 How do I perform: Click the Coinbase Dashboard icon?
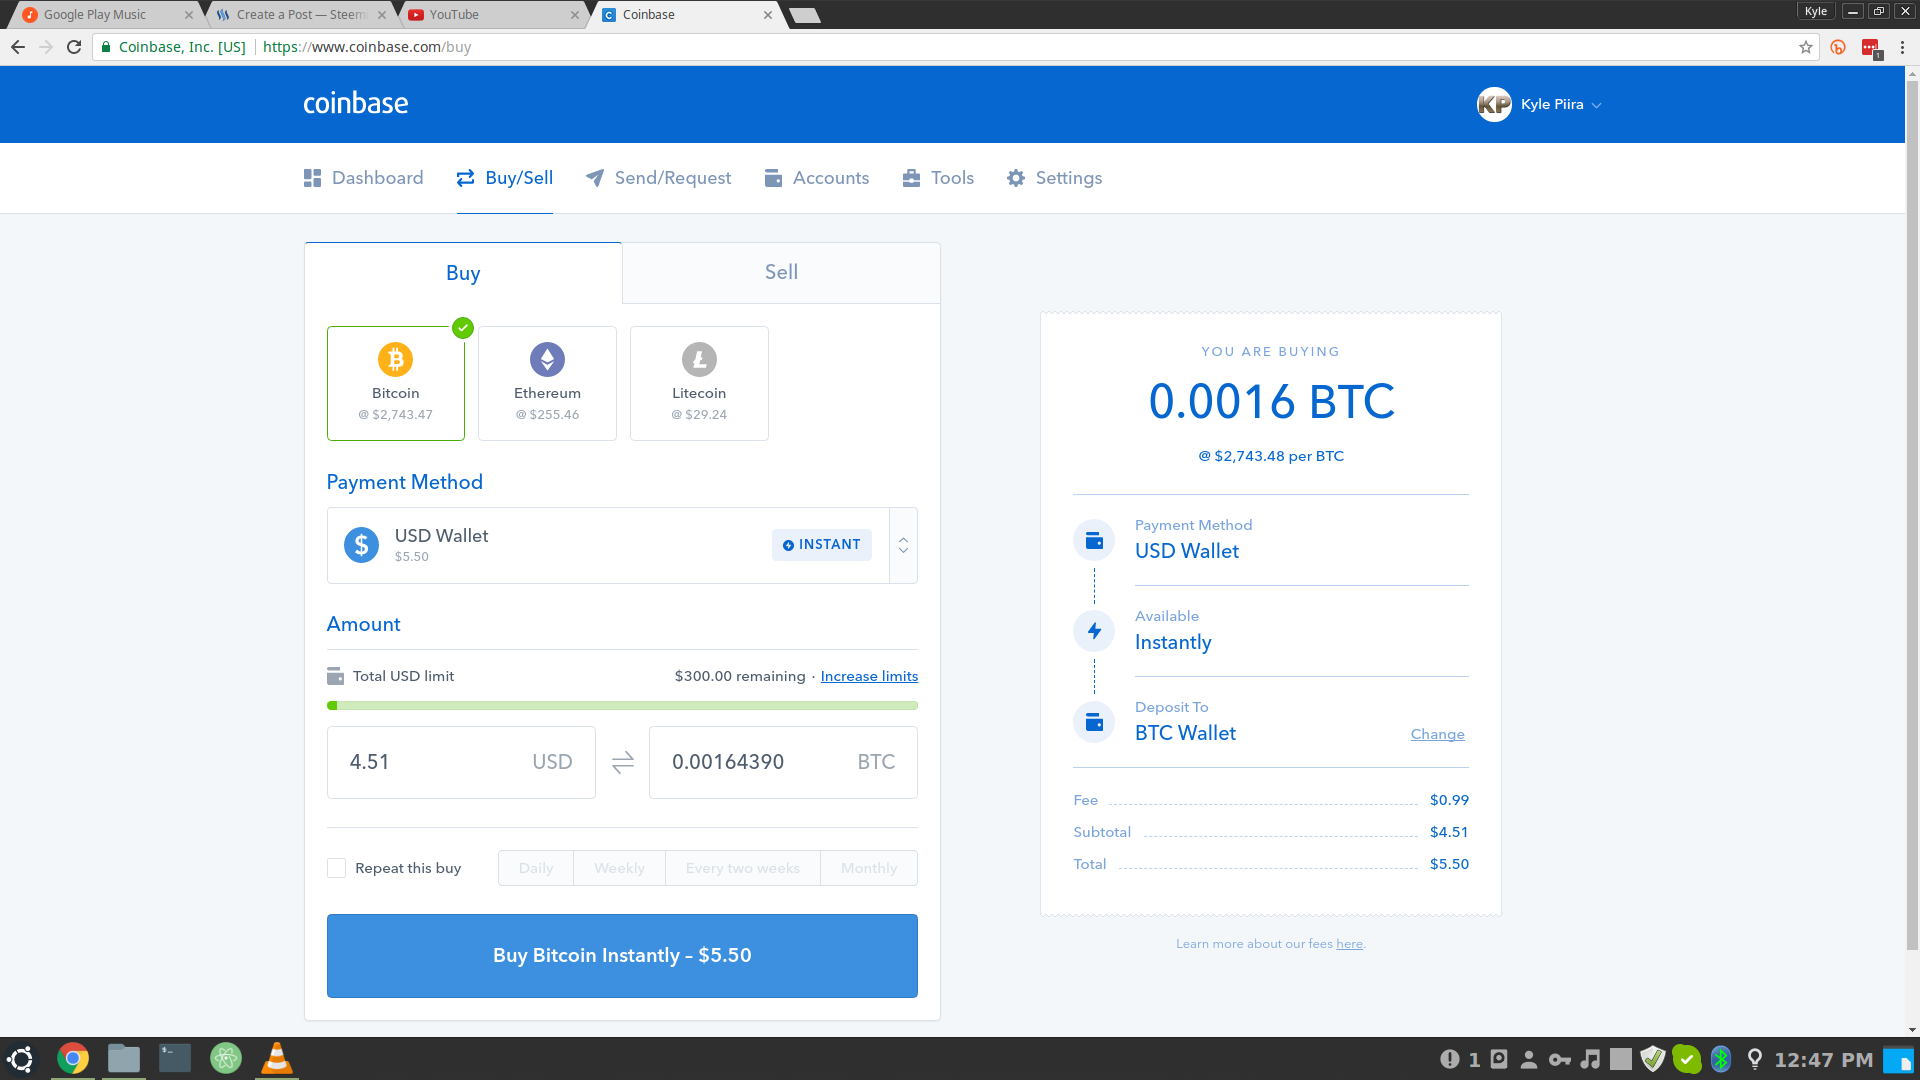click(311, 178)
